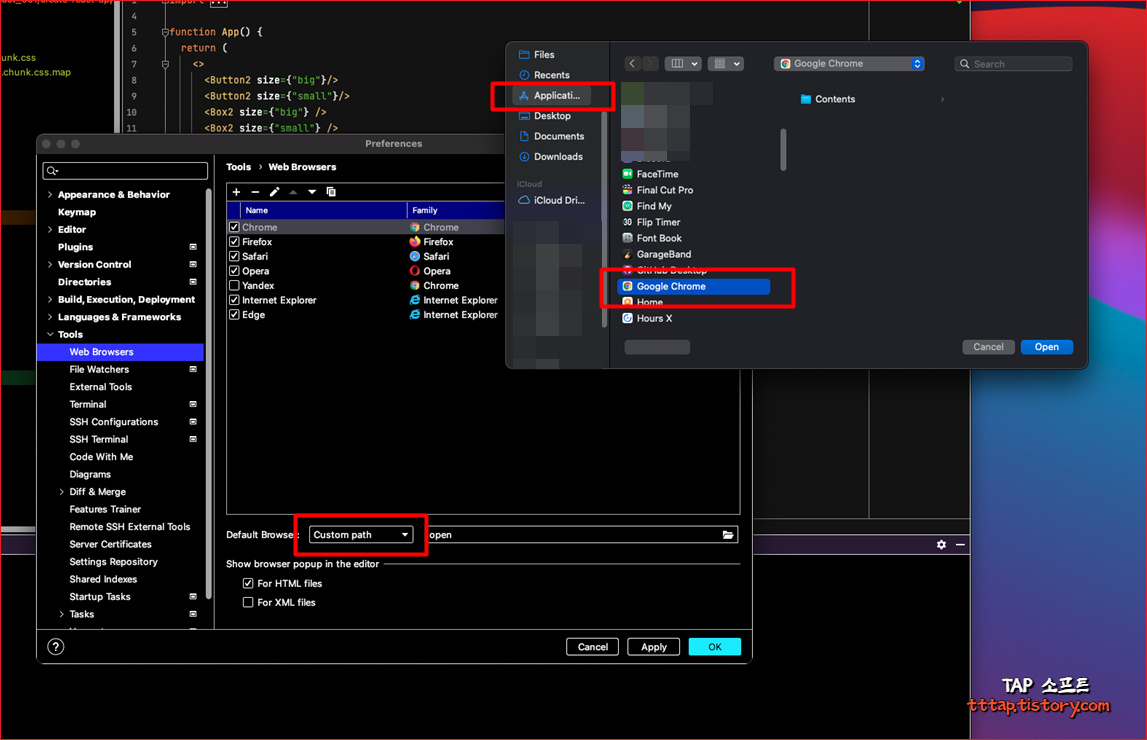Click the Preferences search field

point(125,170)
